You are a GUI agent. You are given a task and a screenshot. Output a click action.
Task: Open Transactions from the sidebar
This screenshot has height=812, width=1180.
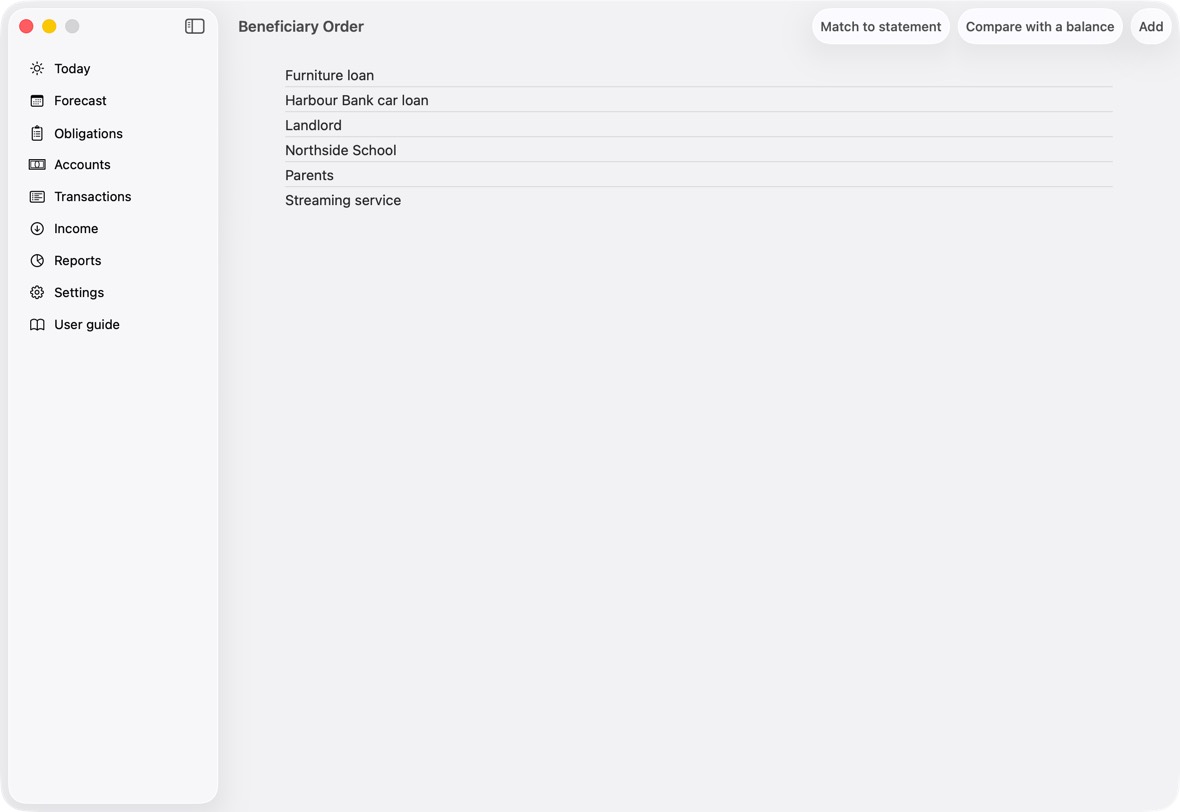[x=113, y=196]
